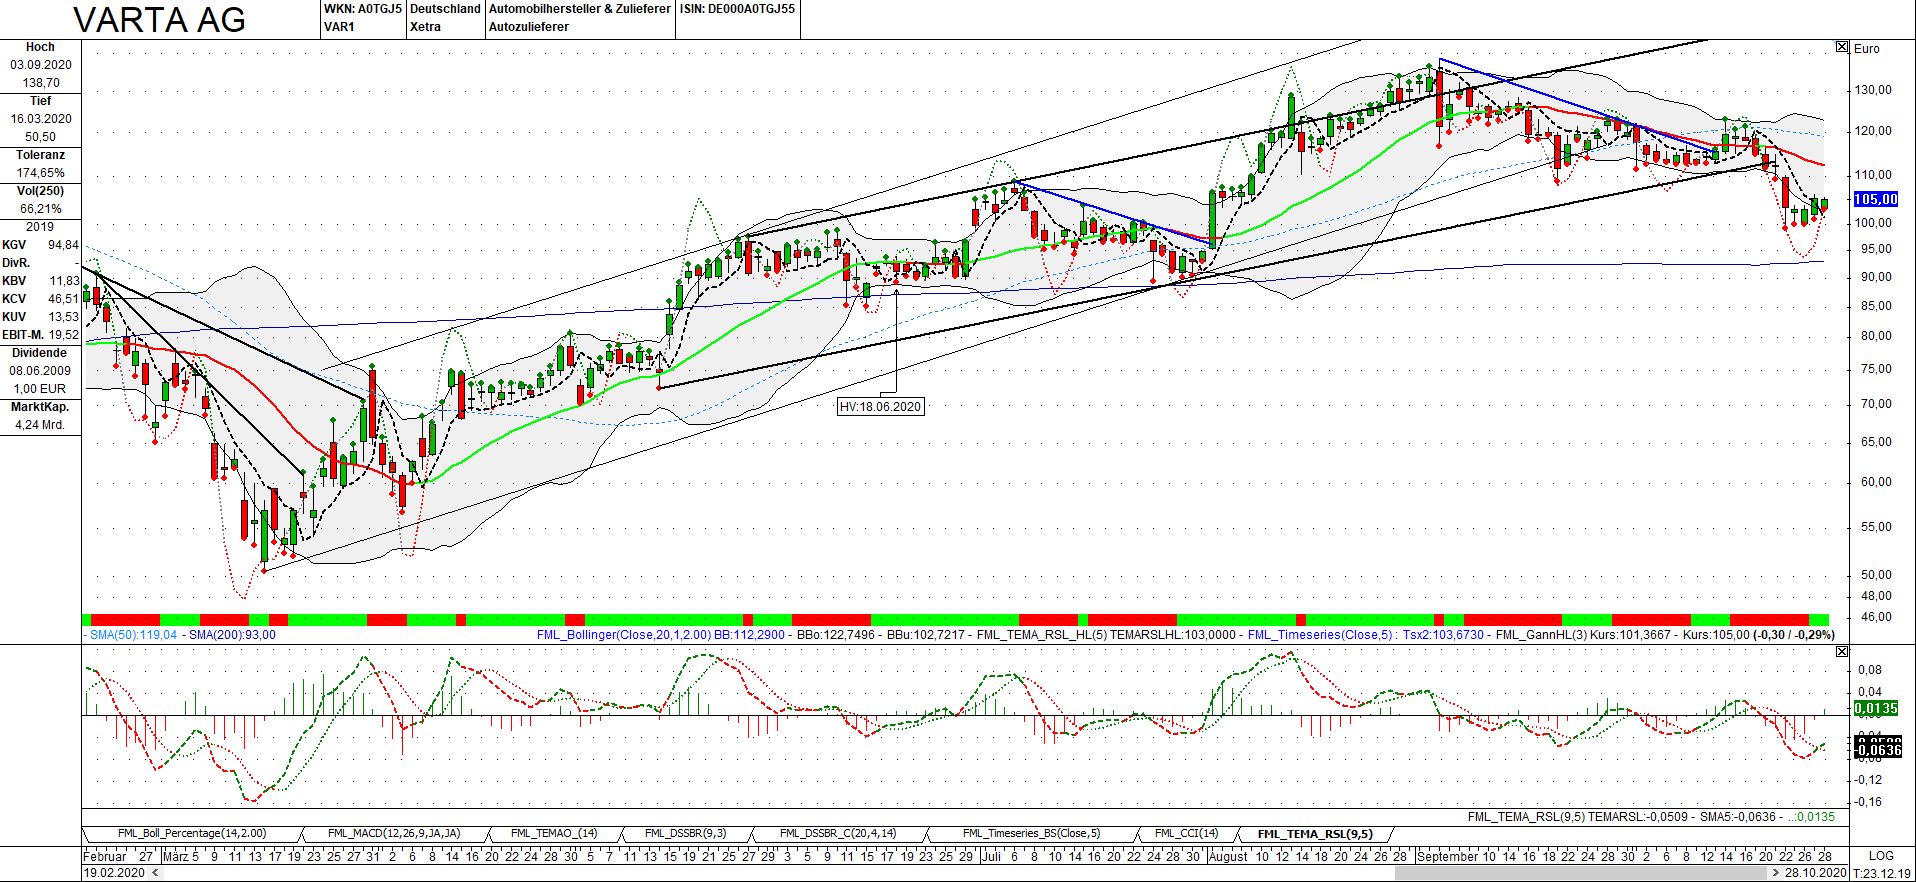Click the August label on the time axis
1916x882 pixels.
coord(1228,857)
